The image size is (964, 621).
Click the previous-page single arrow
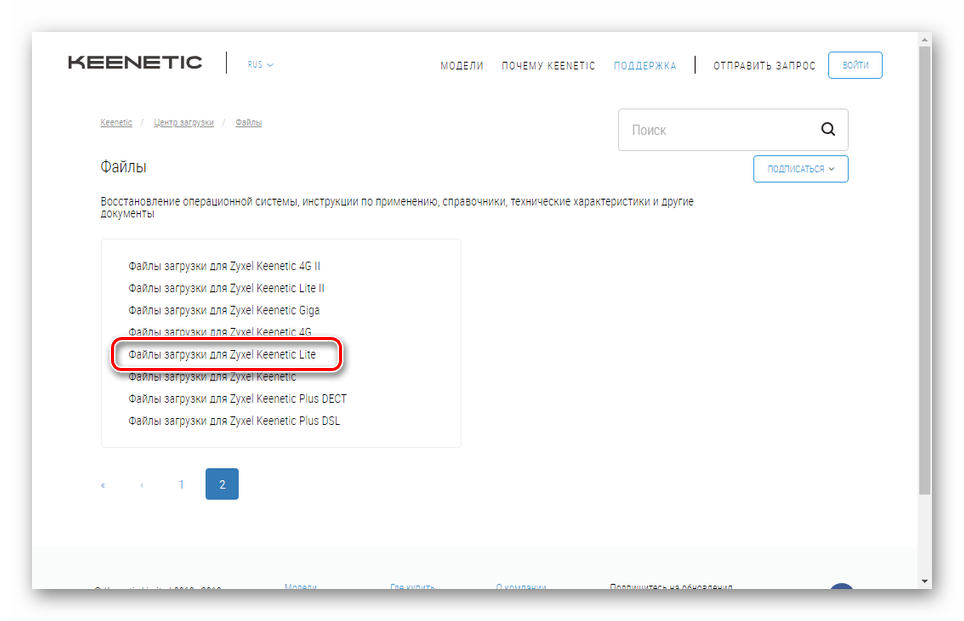click(142, 485)
